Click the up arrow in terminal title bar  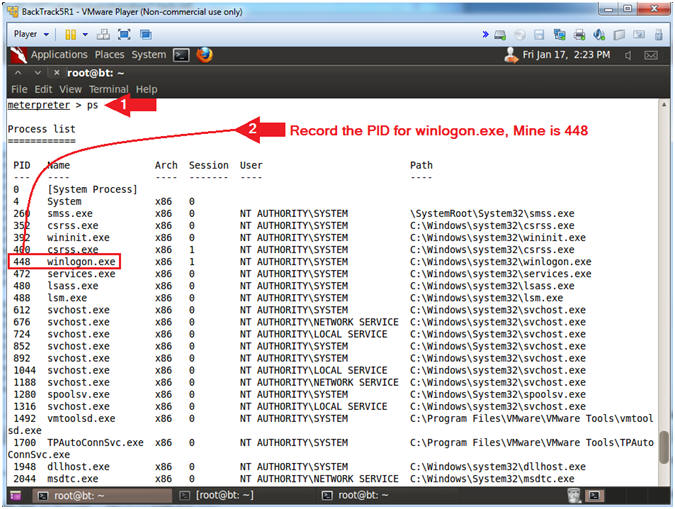(18, 73)
